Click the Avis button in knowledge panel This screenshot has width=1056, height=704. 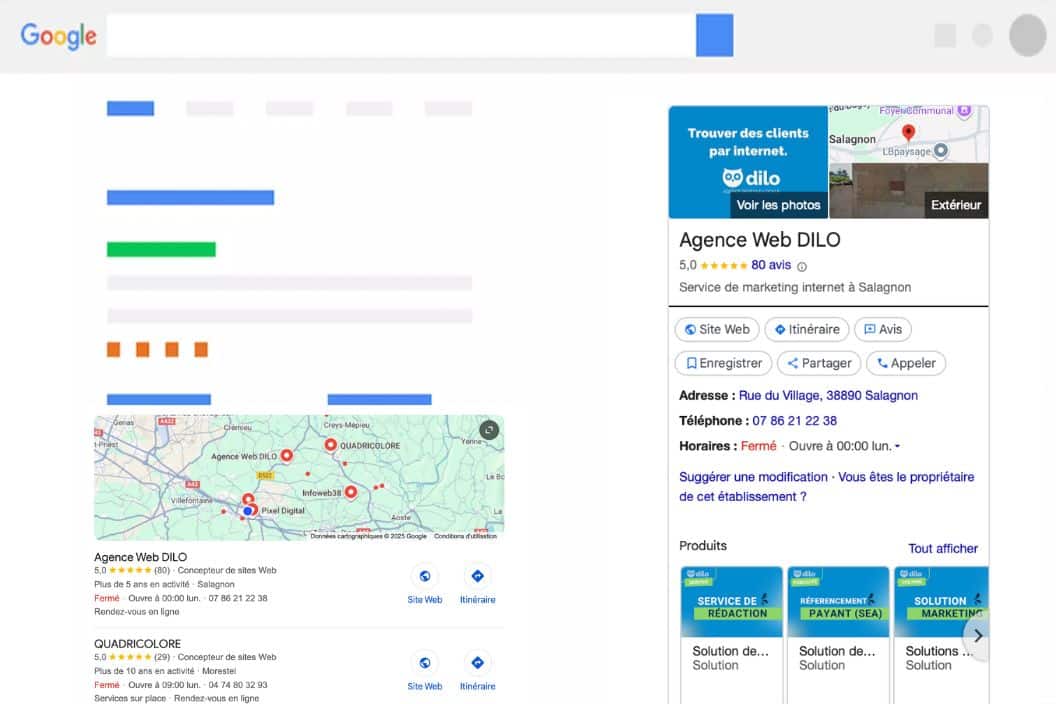pyautogui.click(x=883, y=329)
